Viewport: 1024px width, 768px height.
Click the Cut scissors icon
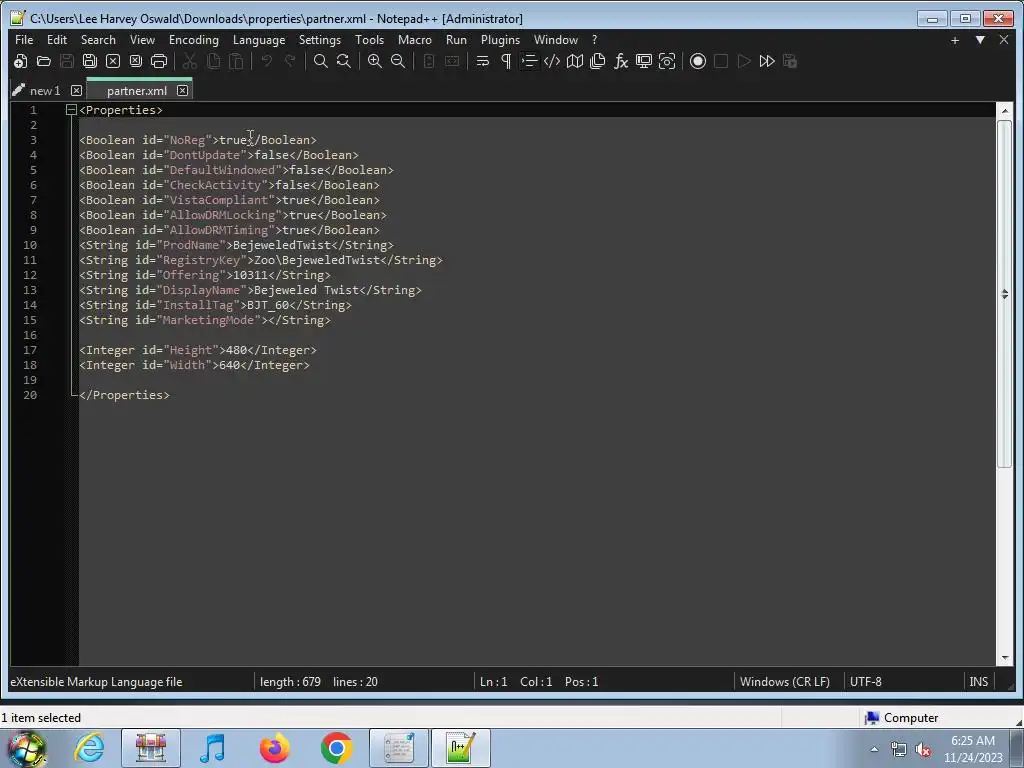click(x=190, y=61)
